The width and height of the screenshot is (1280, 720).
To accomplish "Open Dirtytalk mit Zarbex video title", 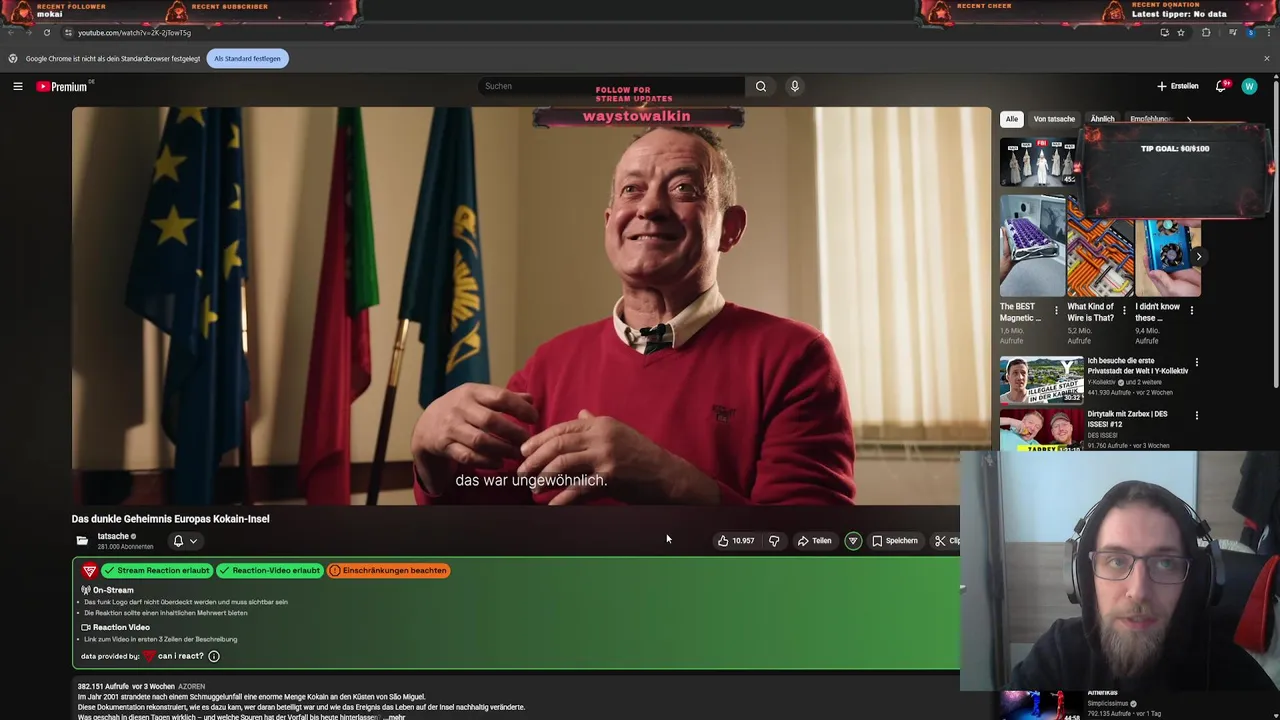I will 1128,419.
